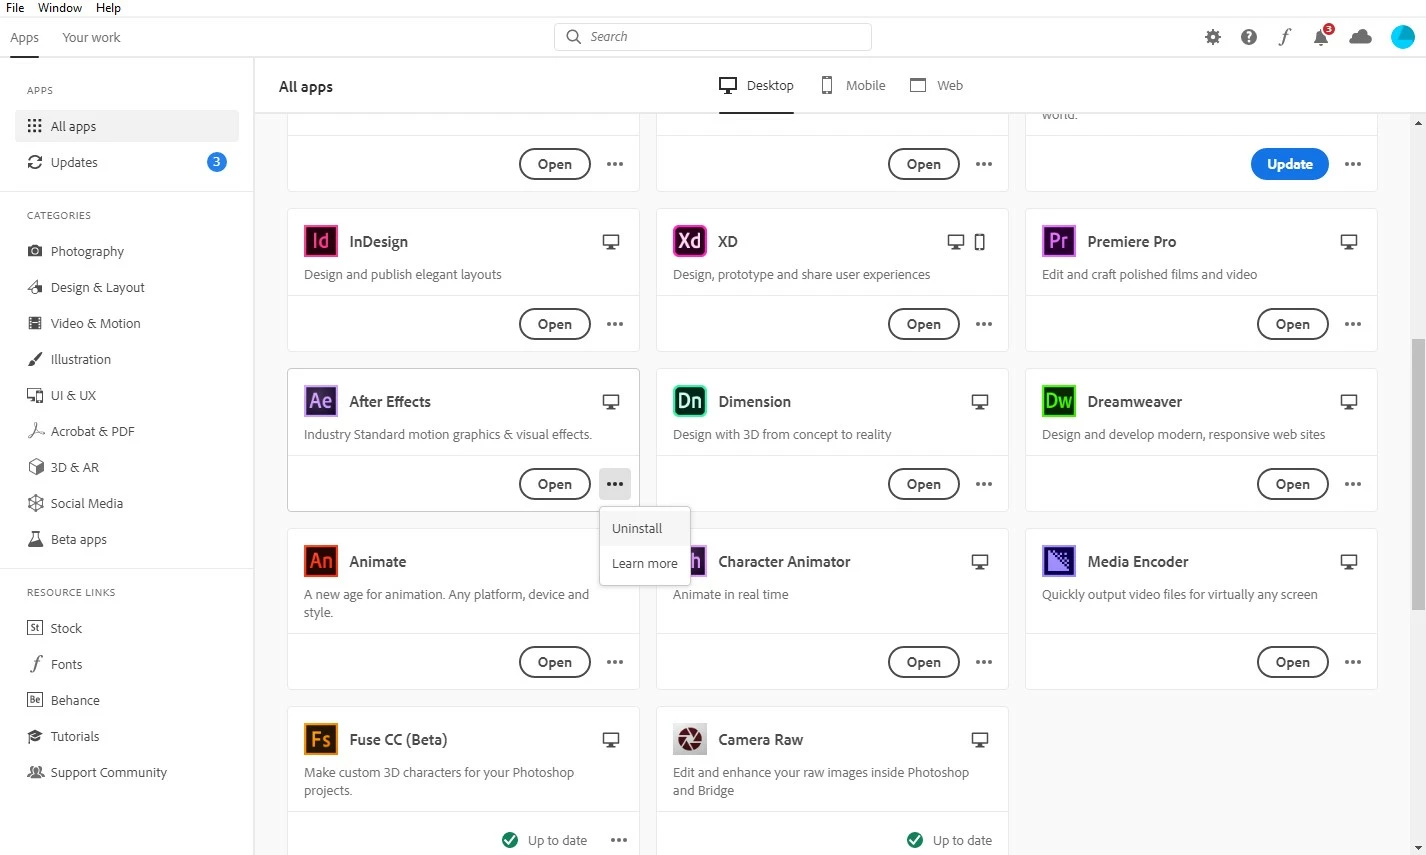1426x855 pixels.
Task: Open Character Animator with its Open button
Action: tap(924, 662)
